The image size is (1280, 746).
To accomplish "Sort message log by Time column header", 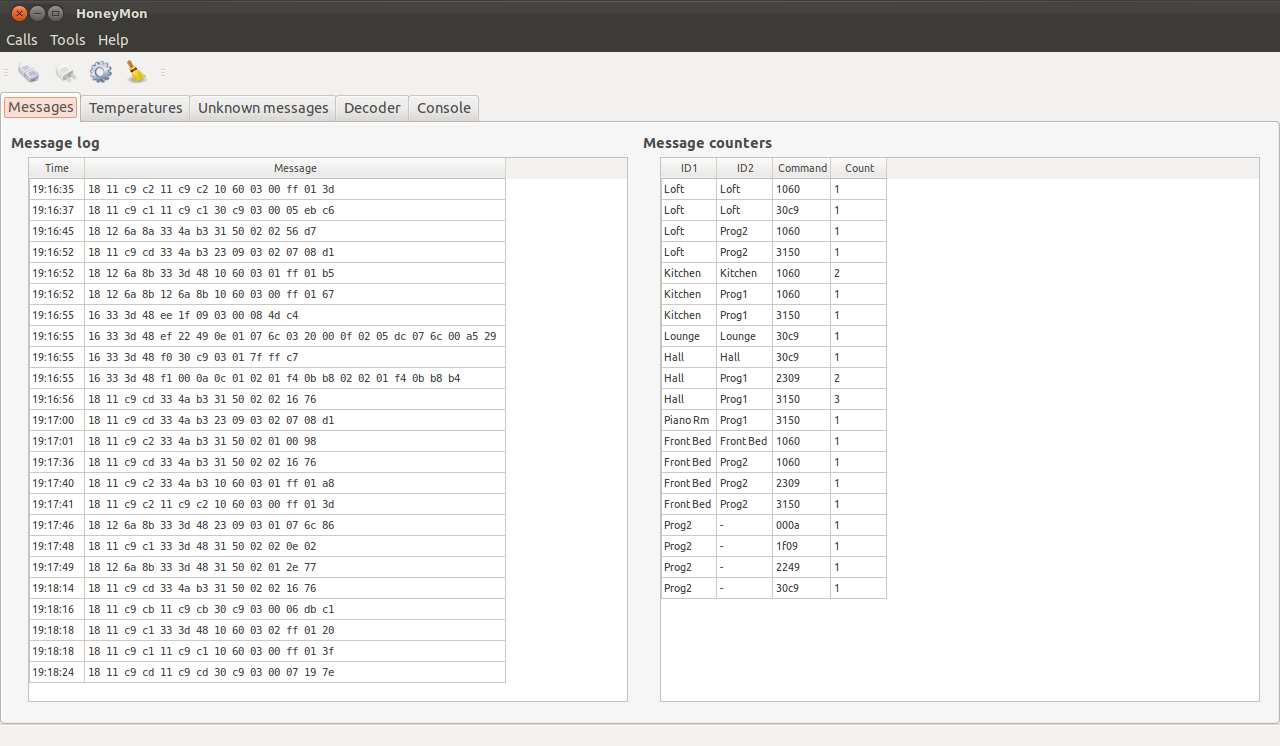I will (x=57, y=168).
